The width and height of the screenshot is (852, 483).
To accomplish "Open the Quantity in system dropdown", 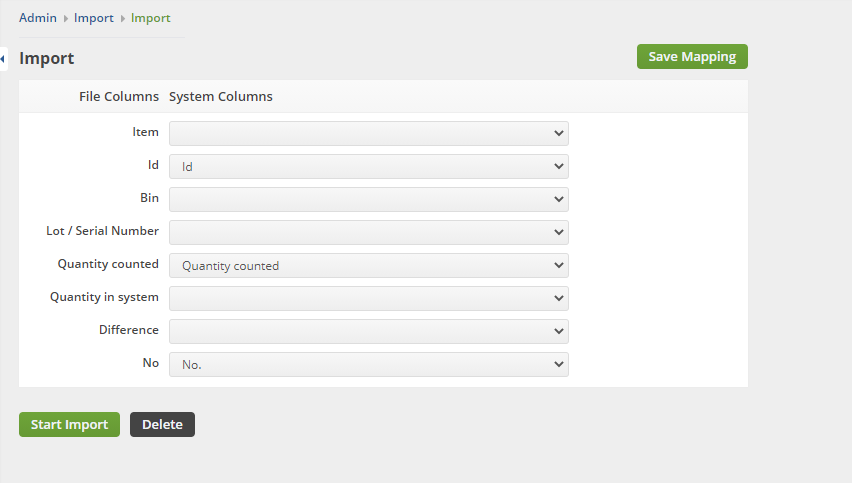I will [368, 298].
